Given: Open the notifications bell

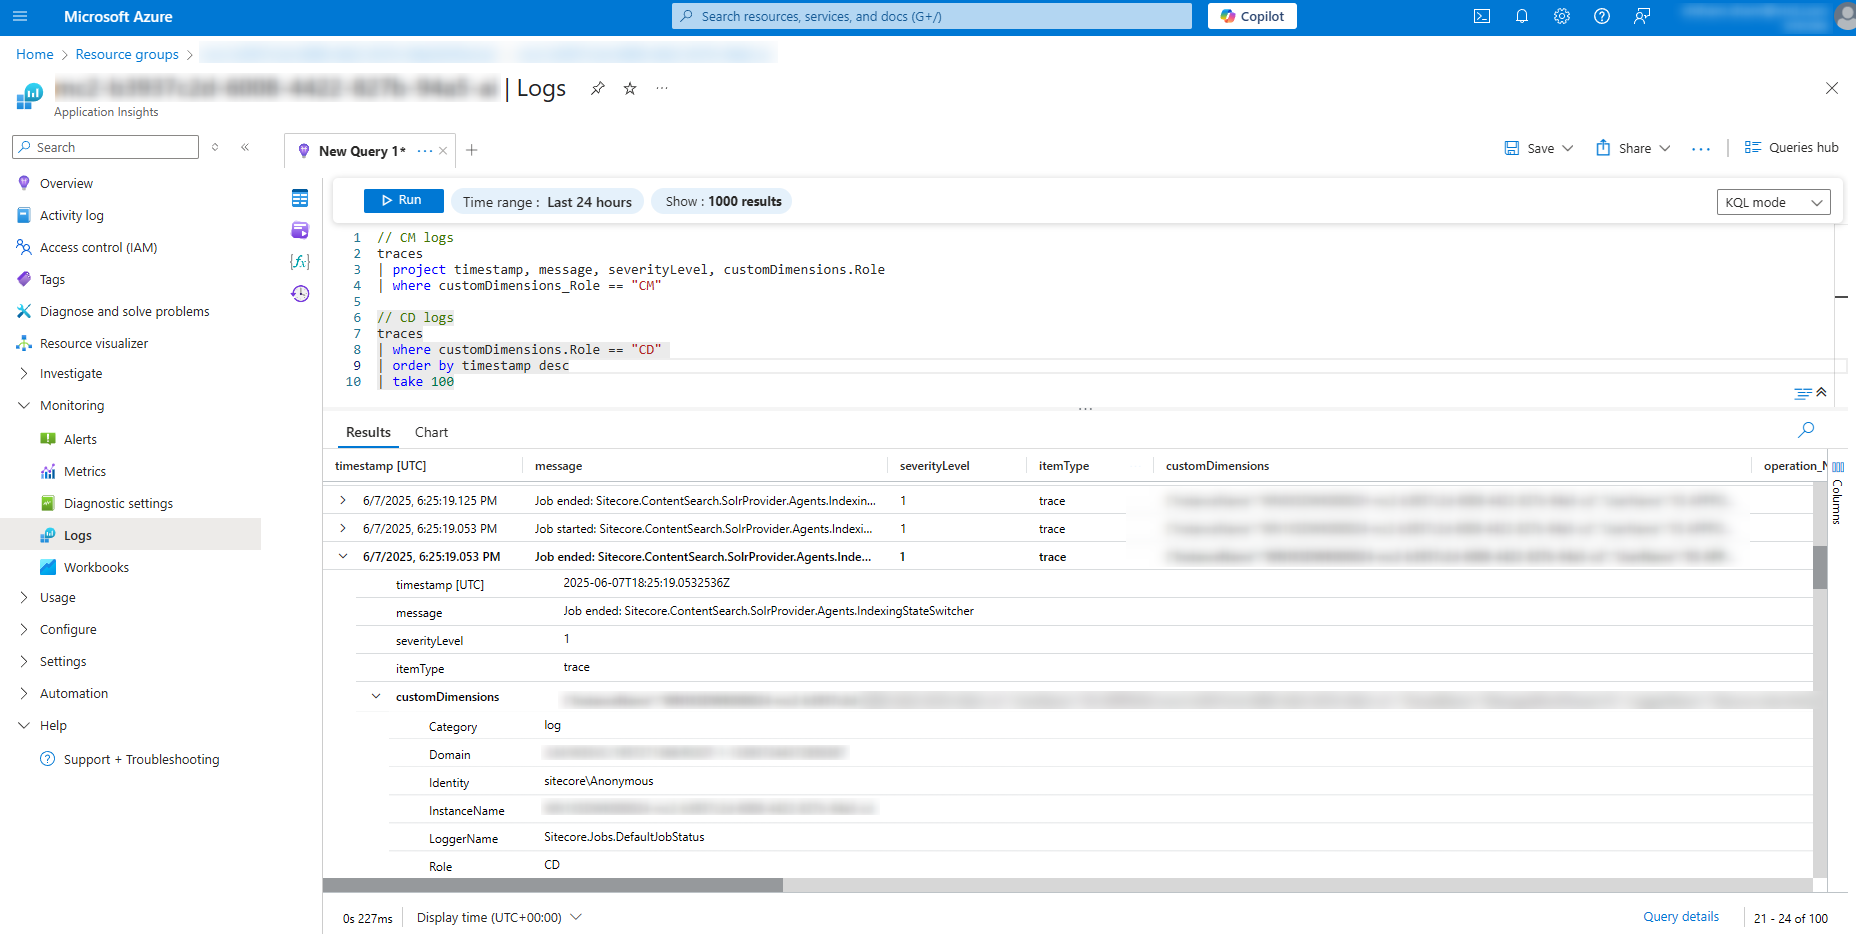Looking at the screenshot, I should pos(1522,16).
